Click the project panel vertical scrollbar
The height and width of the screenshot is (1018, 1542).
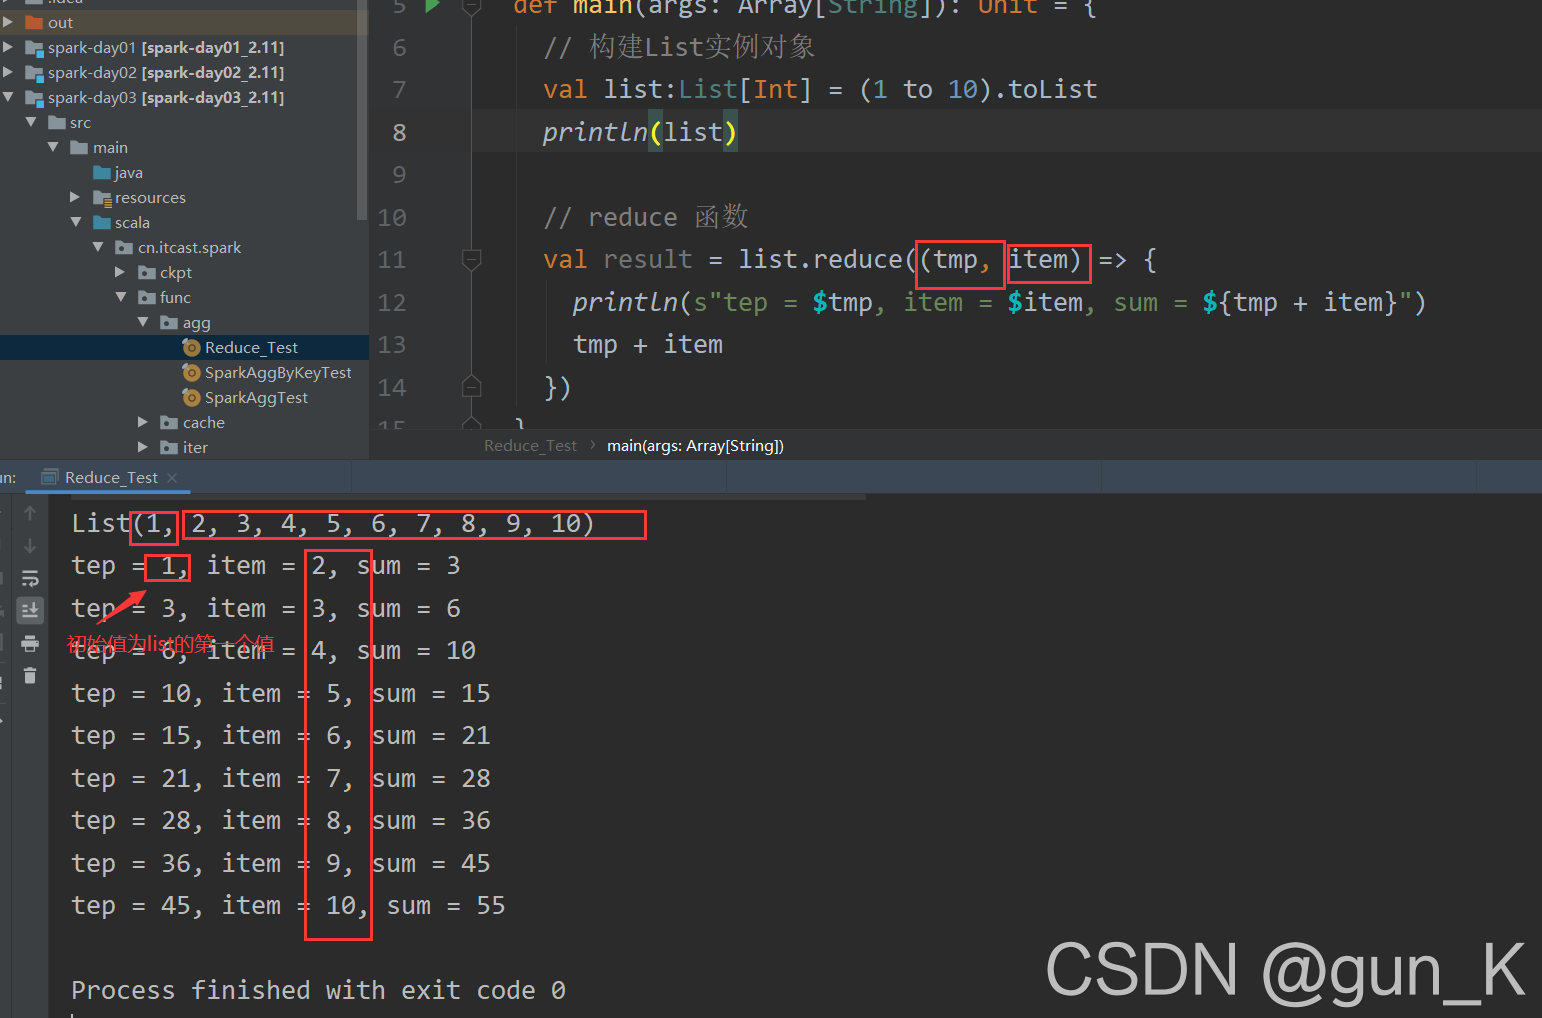(x=362, y=110)
